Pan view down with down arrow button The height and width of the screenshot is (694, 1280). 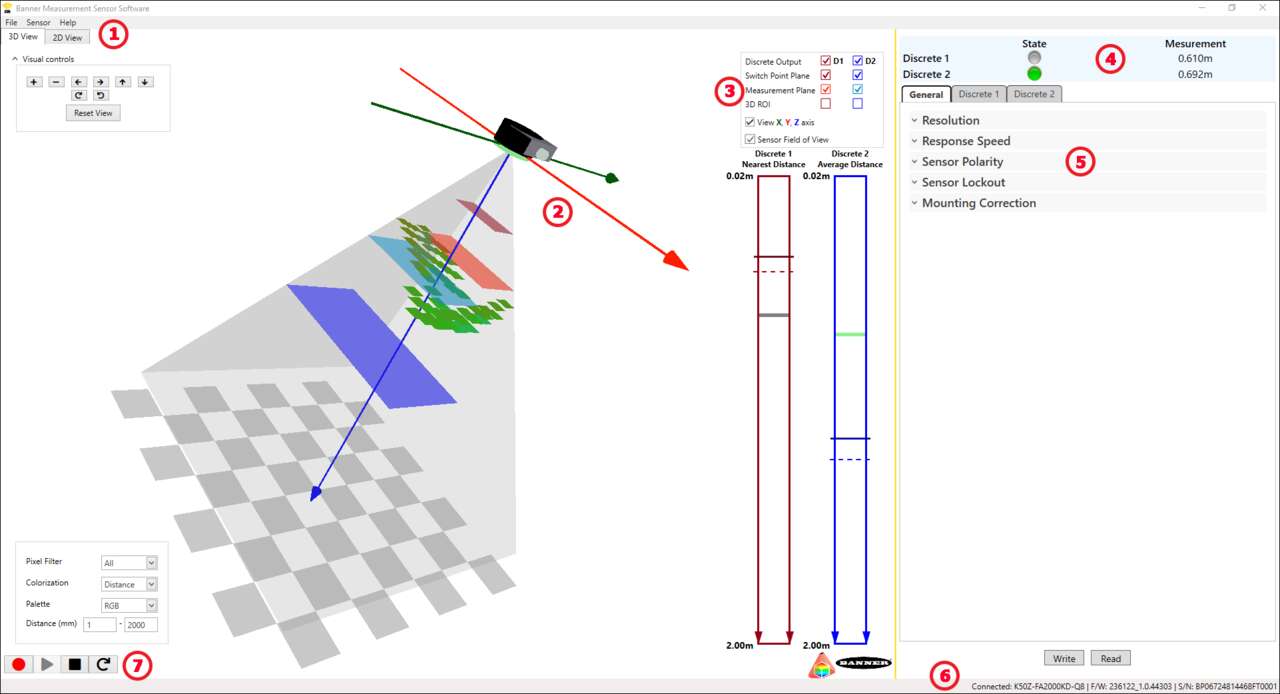(x=145, y=82)
